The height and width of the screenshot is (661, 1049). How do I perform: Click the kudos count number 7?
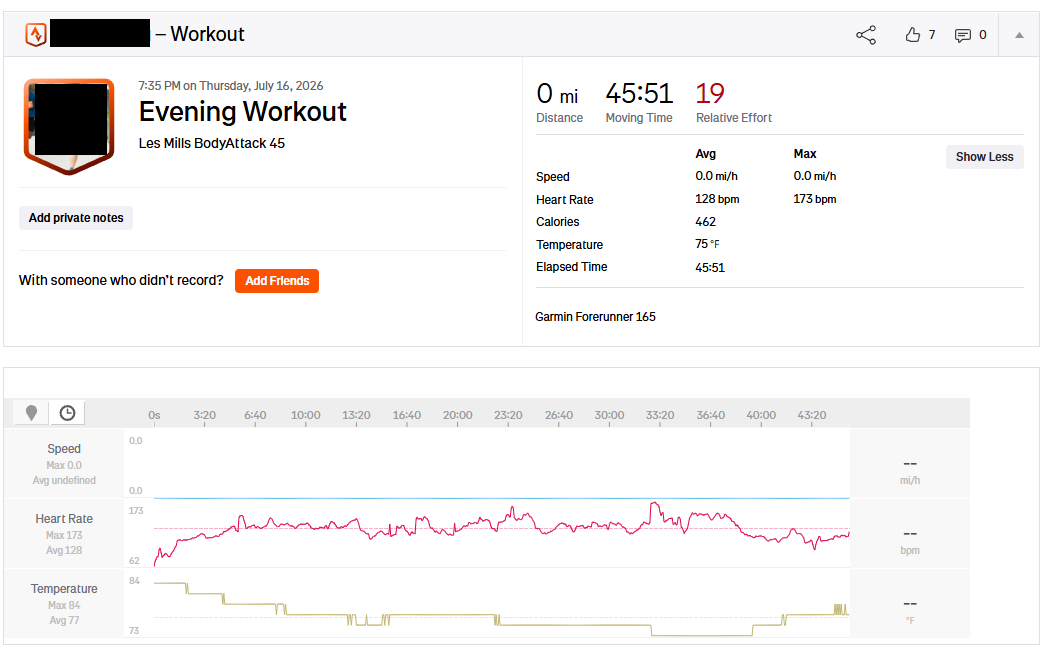(932, 35)
